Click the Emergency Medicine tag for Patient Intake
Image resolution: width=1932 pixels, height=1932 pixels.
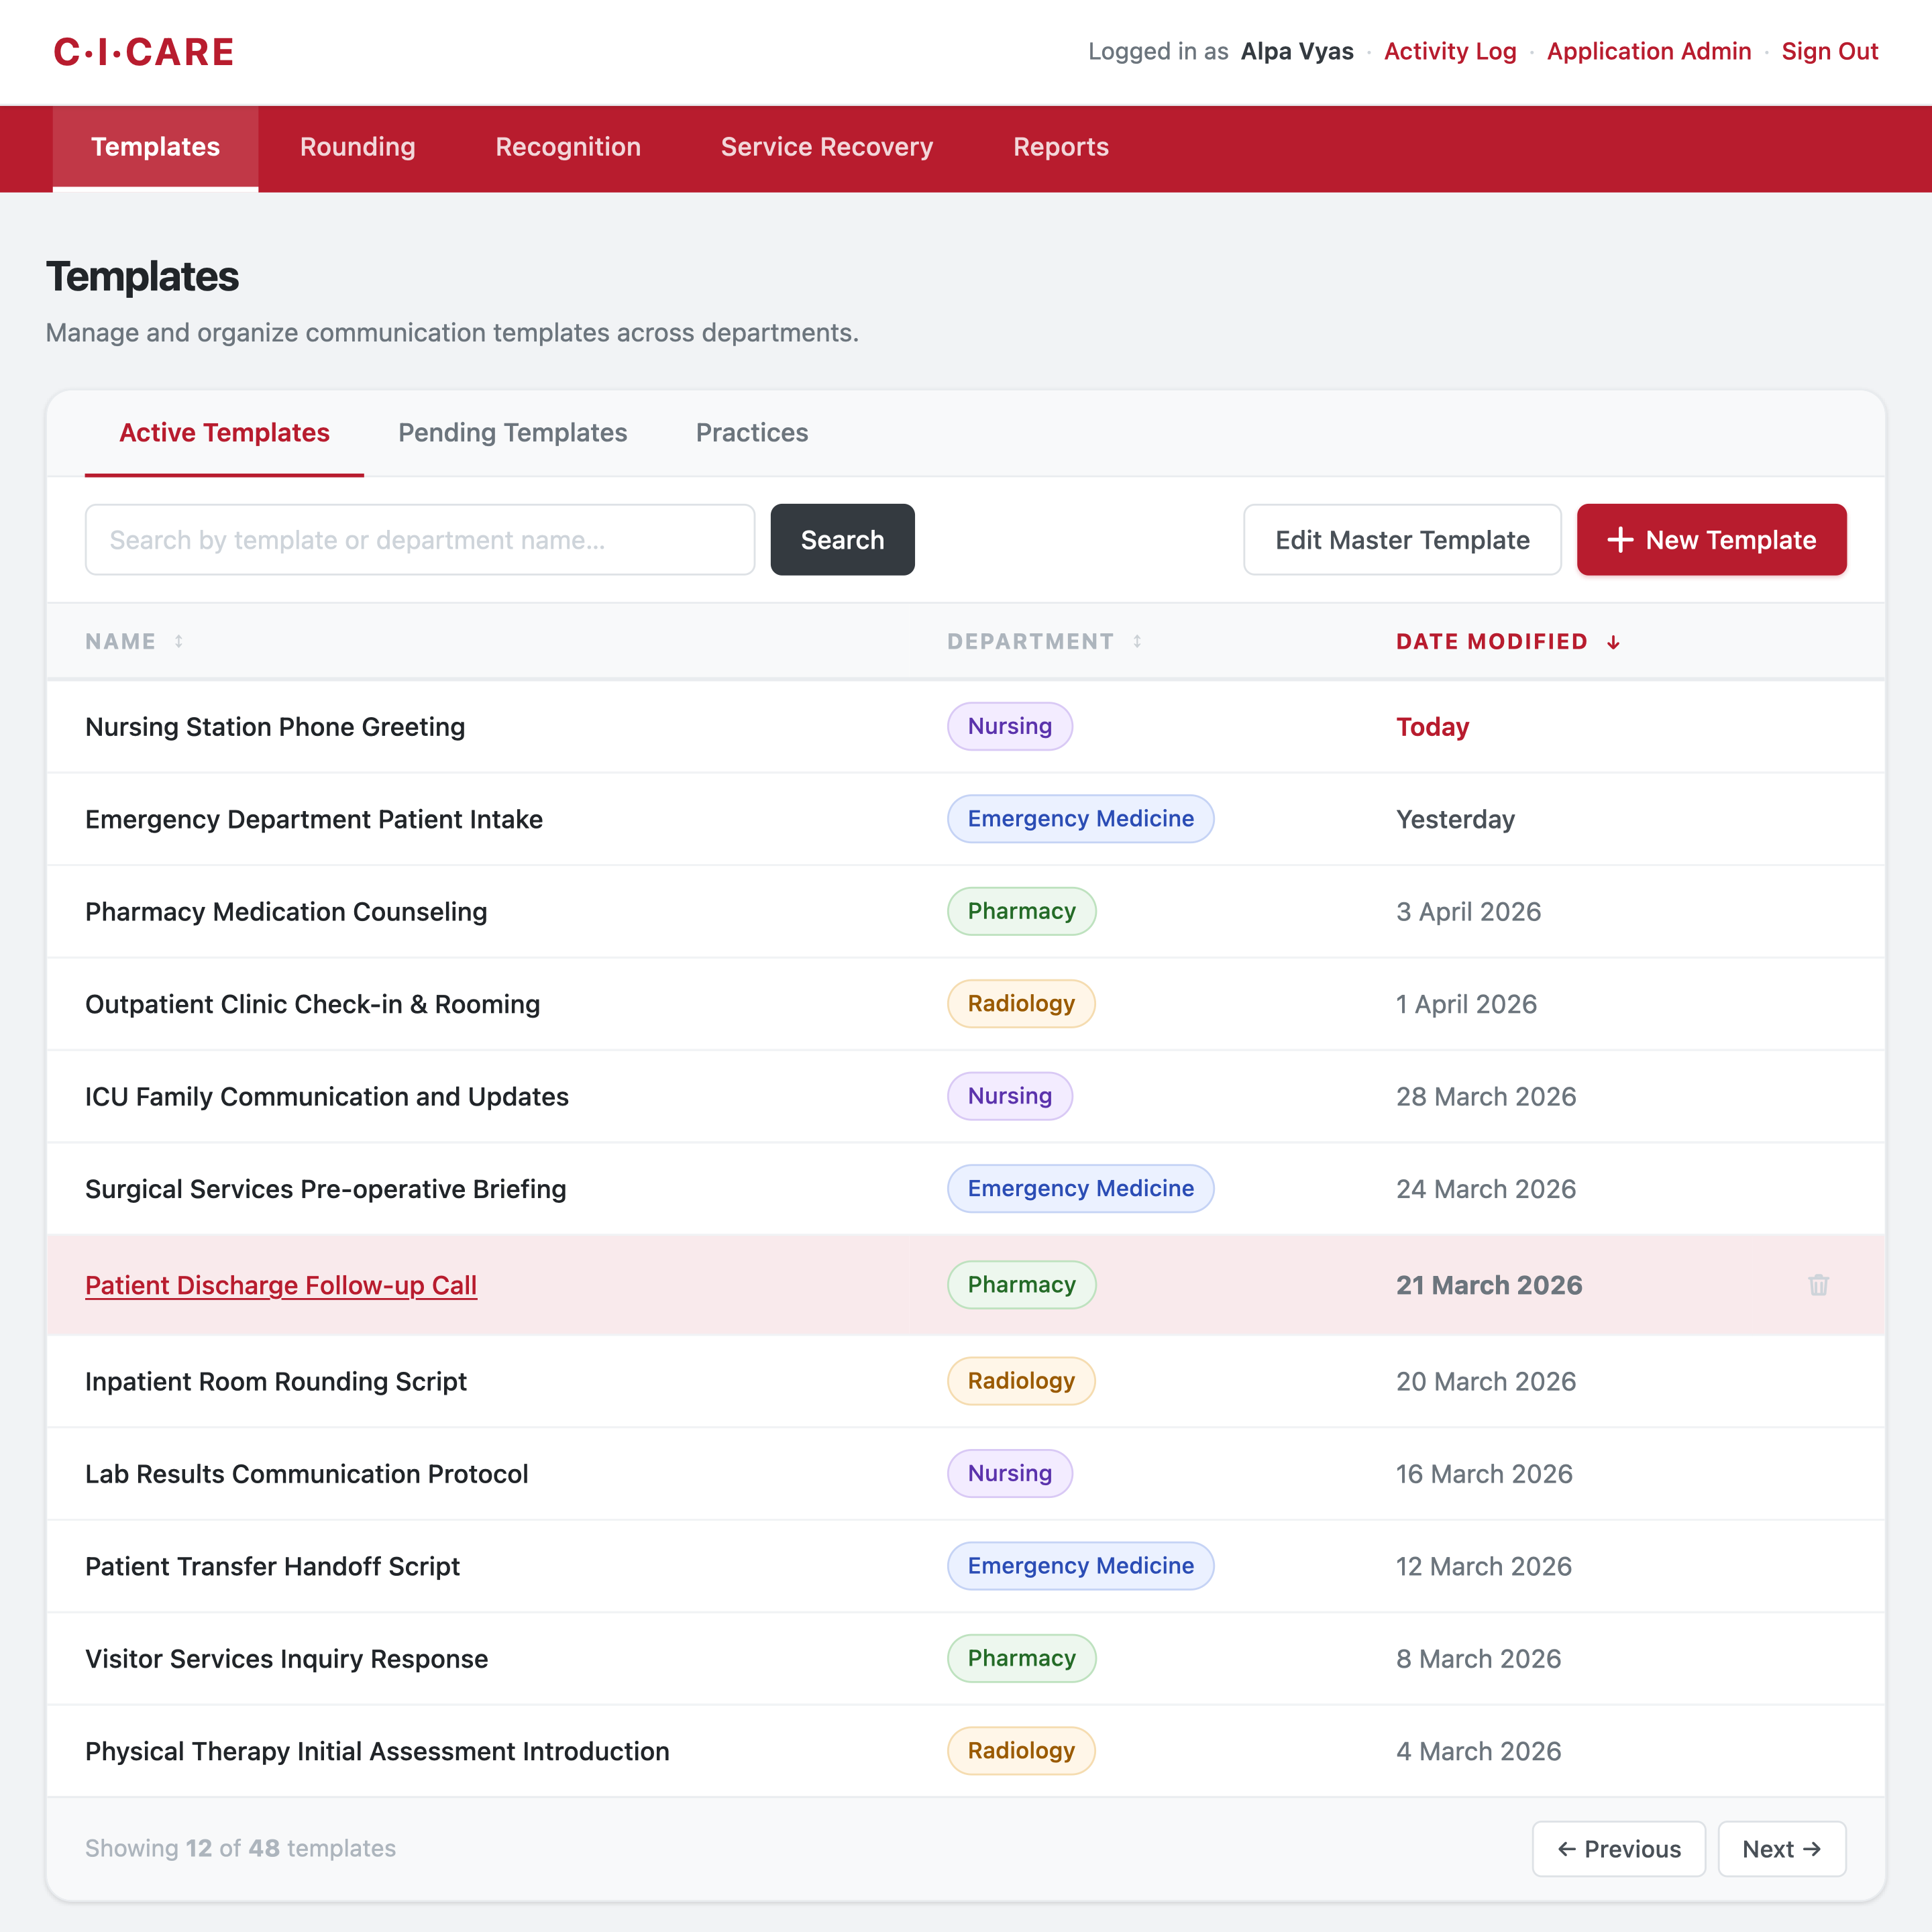[1080, 819]
